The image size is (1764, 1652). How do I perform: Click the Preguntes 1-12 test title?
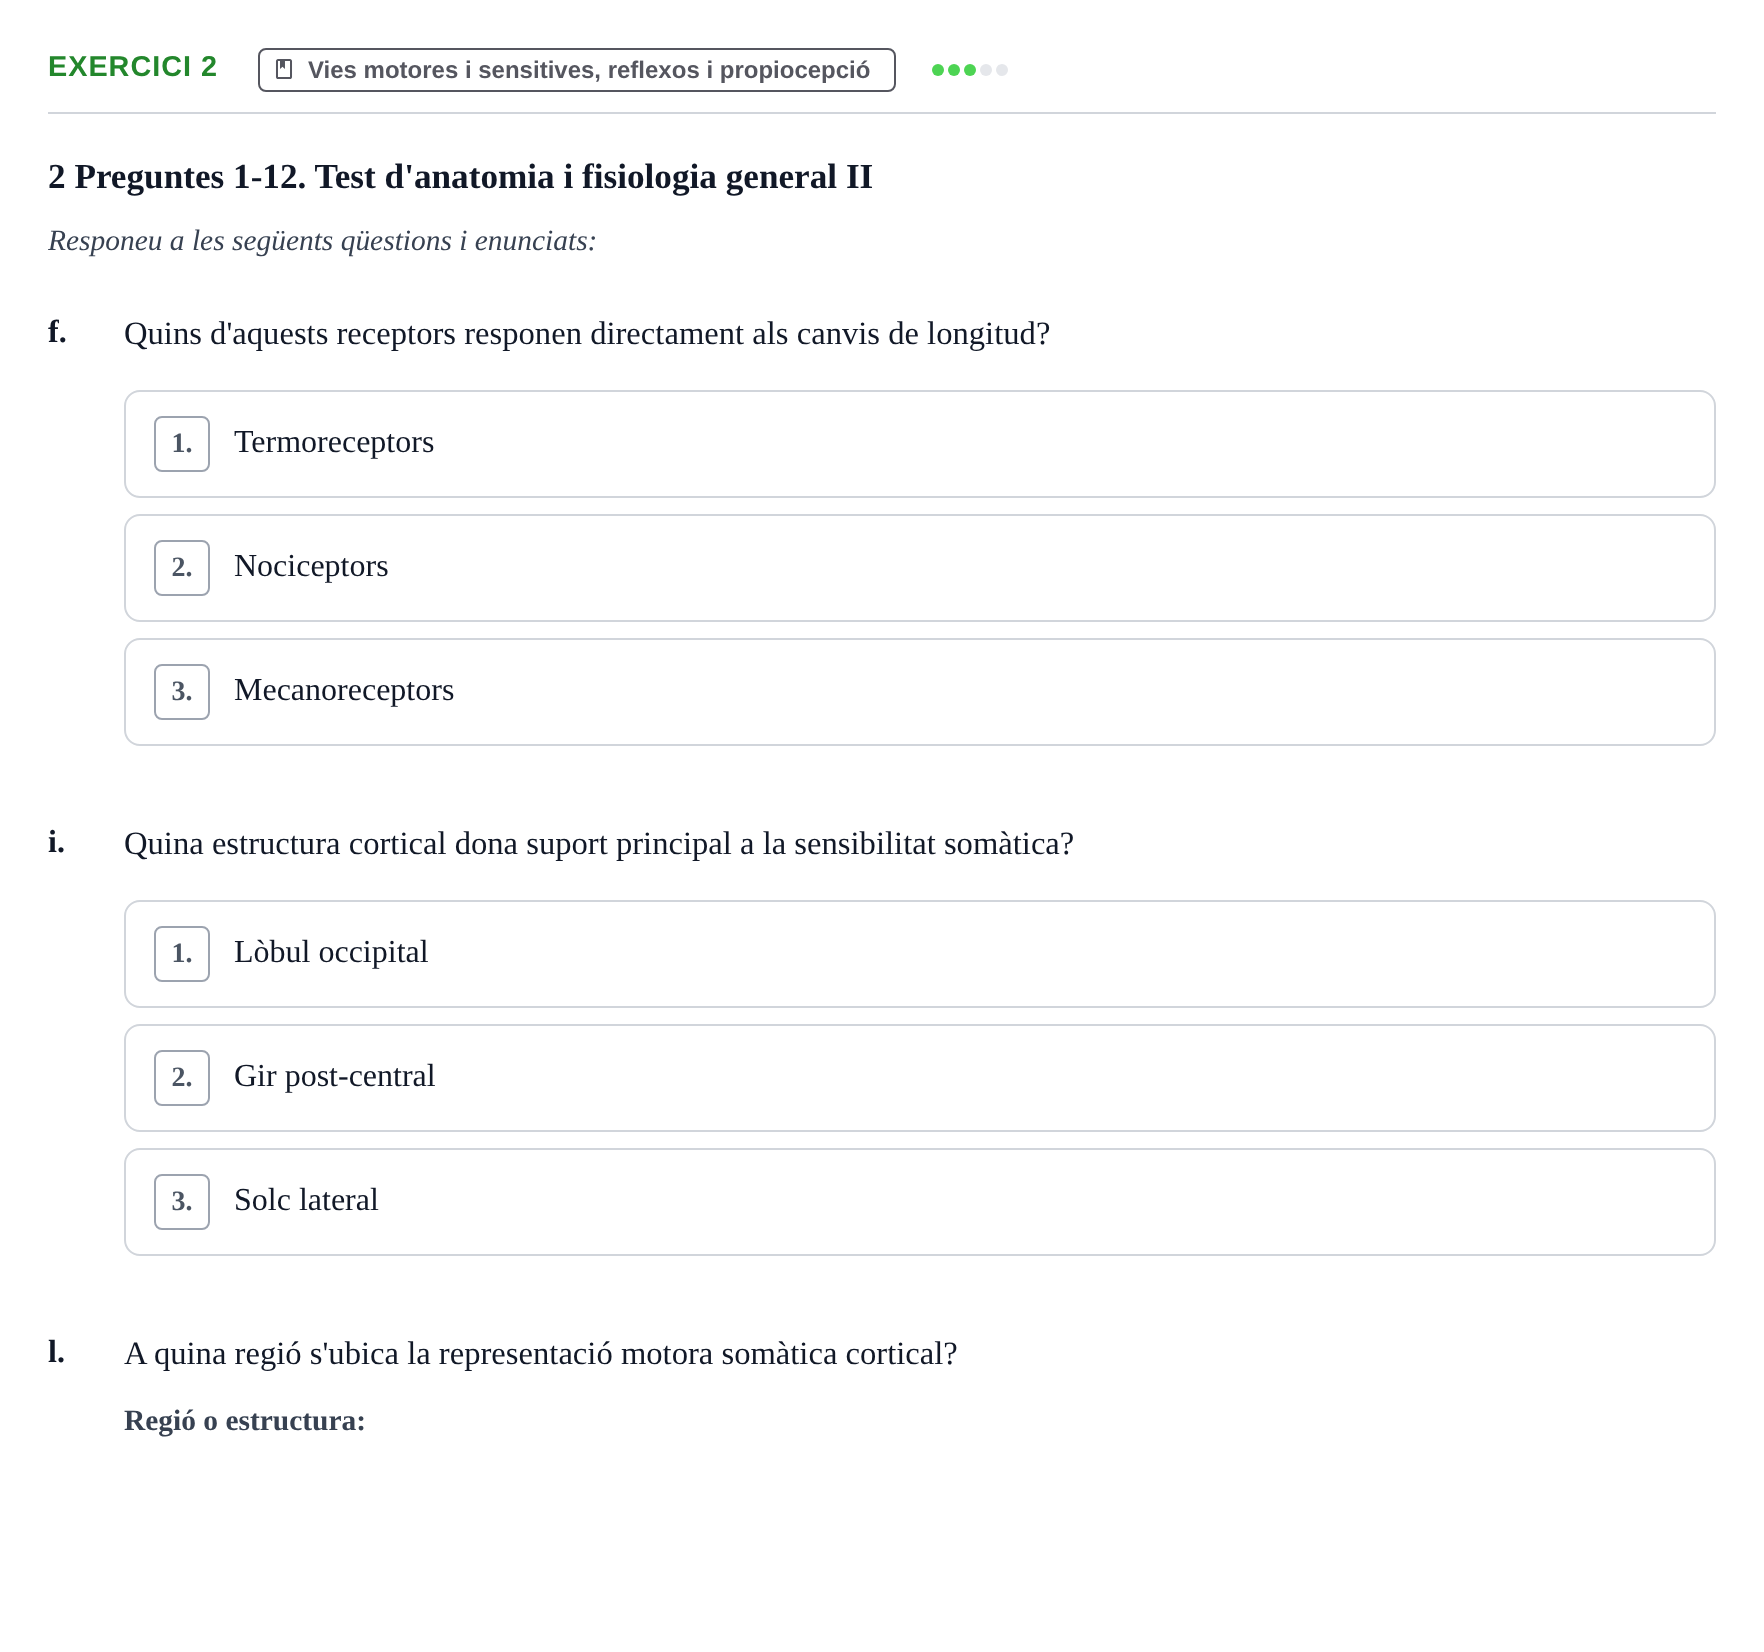(460, 177)
